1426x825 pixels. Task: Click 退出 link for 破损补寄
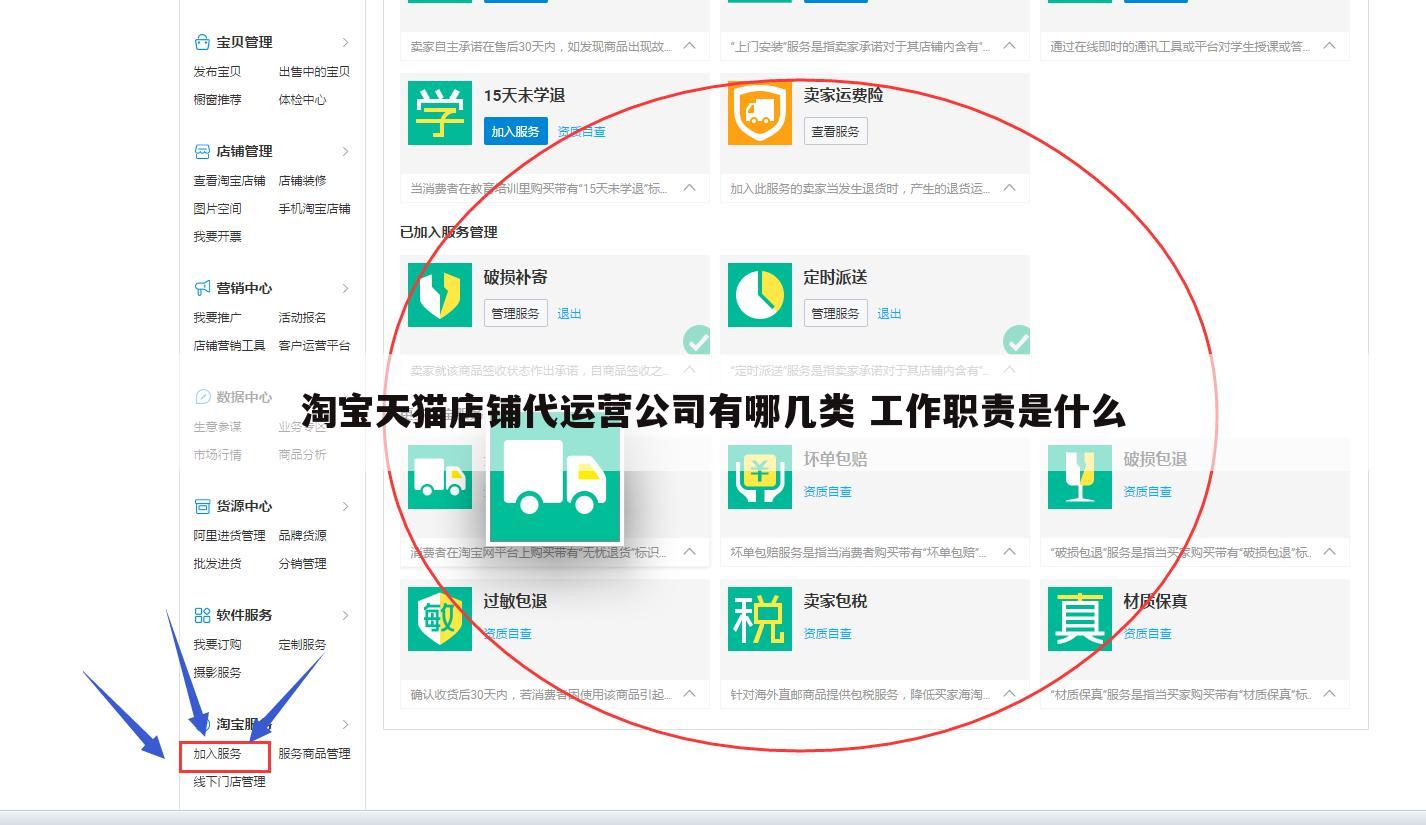pos(569,313)
